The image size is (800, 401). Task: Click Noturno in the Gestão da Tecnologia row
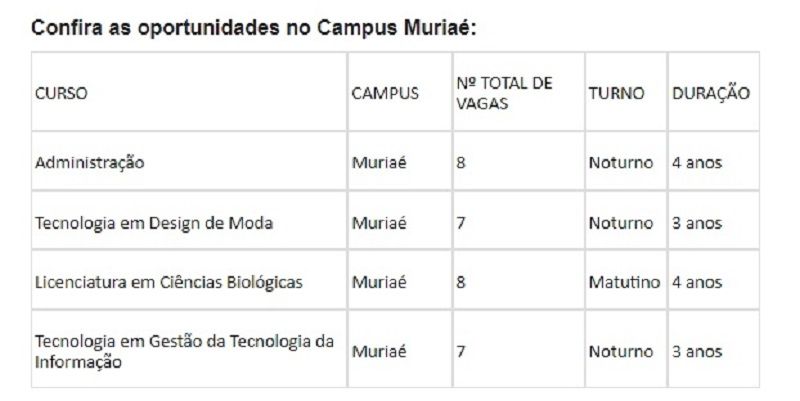coord(620,352)
